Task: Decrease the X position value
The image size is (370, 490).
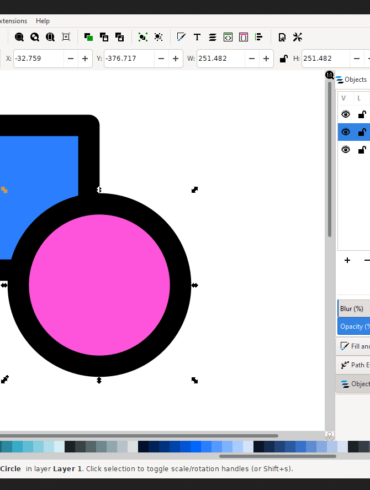Action: (x=71, y=59)
